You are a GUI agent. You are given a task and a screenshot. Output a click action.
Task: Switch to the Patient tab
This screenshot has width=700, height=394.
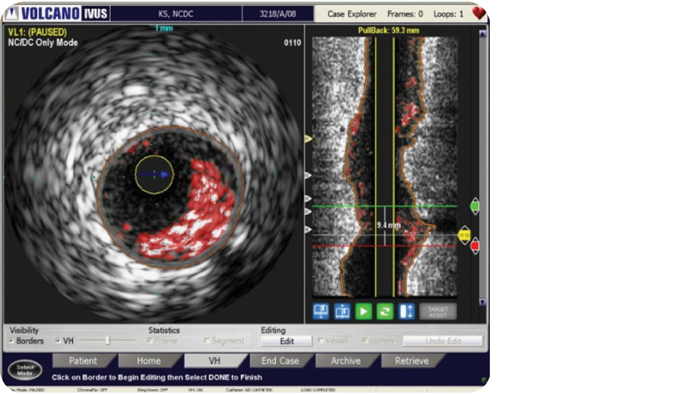(83, 361)
